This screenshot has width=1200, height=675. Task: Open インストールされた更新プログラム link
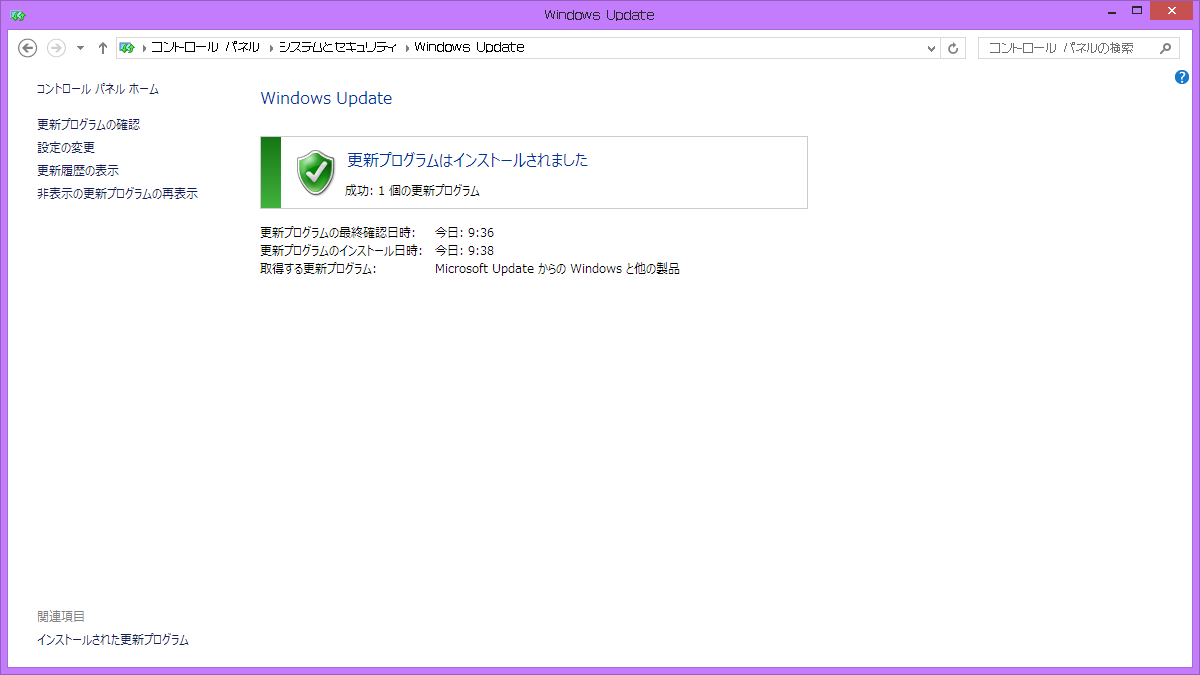click(x=113, y=640)
